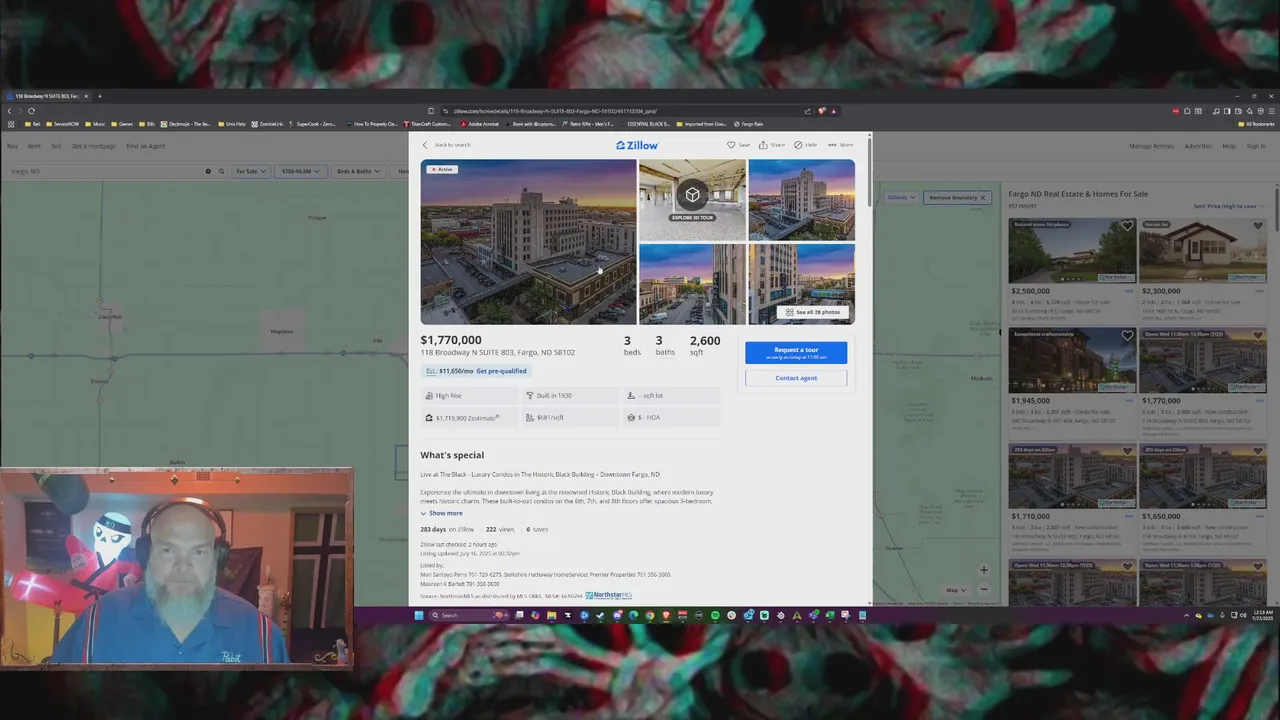Image resolution: width=1280 pixels, height=720 pixels.
Task: Click Sell in Zillow top navigation
Action: (56, 146)
